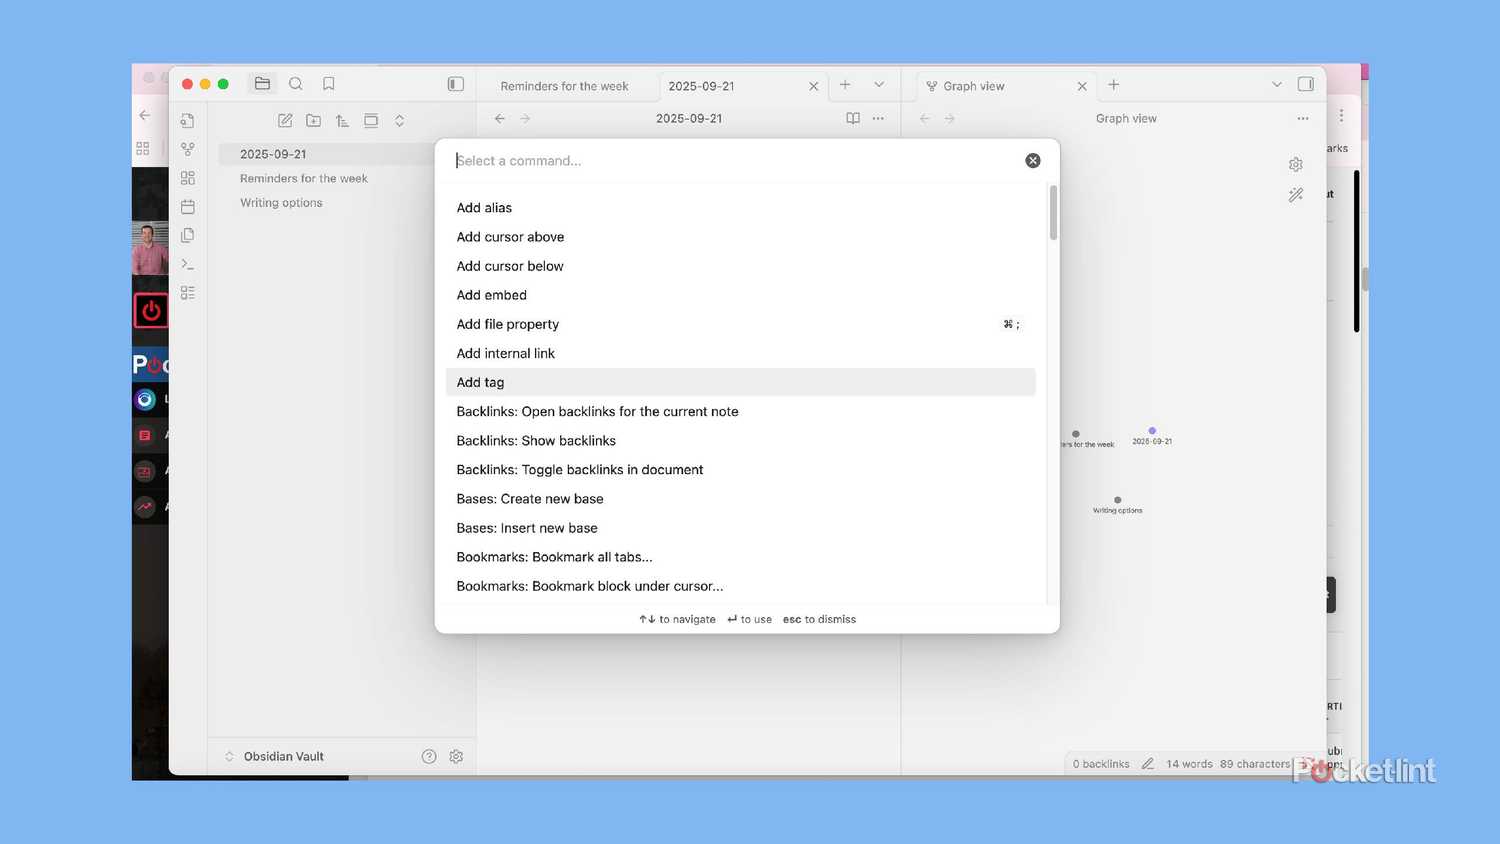Open graph settings gear in Graph view
The image size is (1500, 844).
tap(1296, 165)
